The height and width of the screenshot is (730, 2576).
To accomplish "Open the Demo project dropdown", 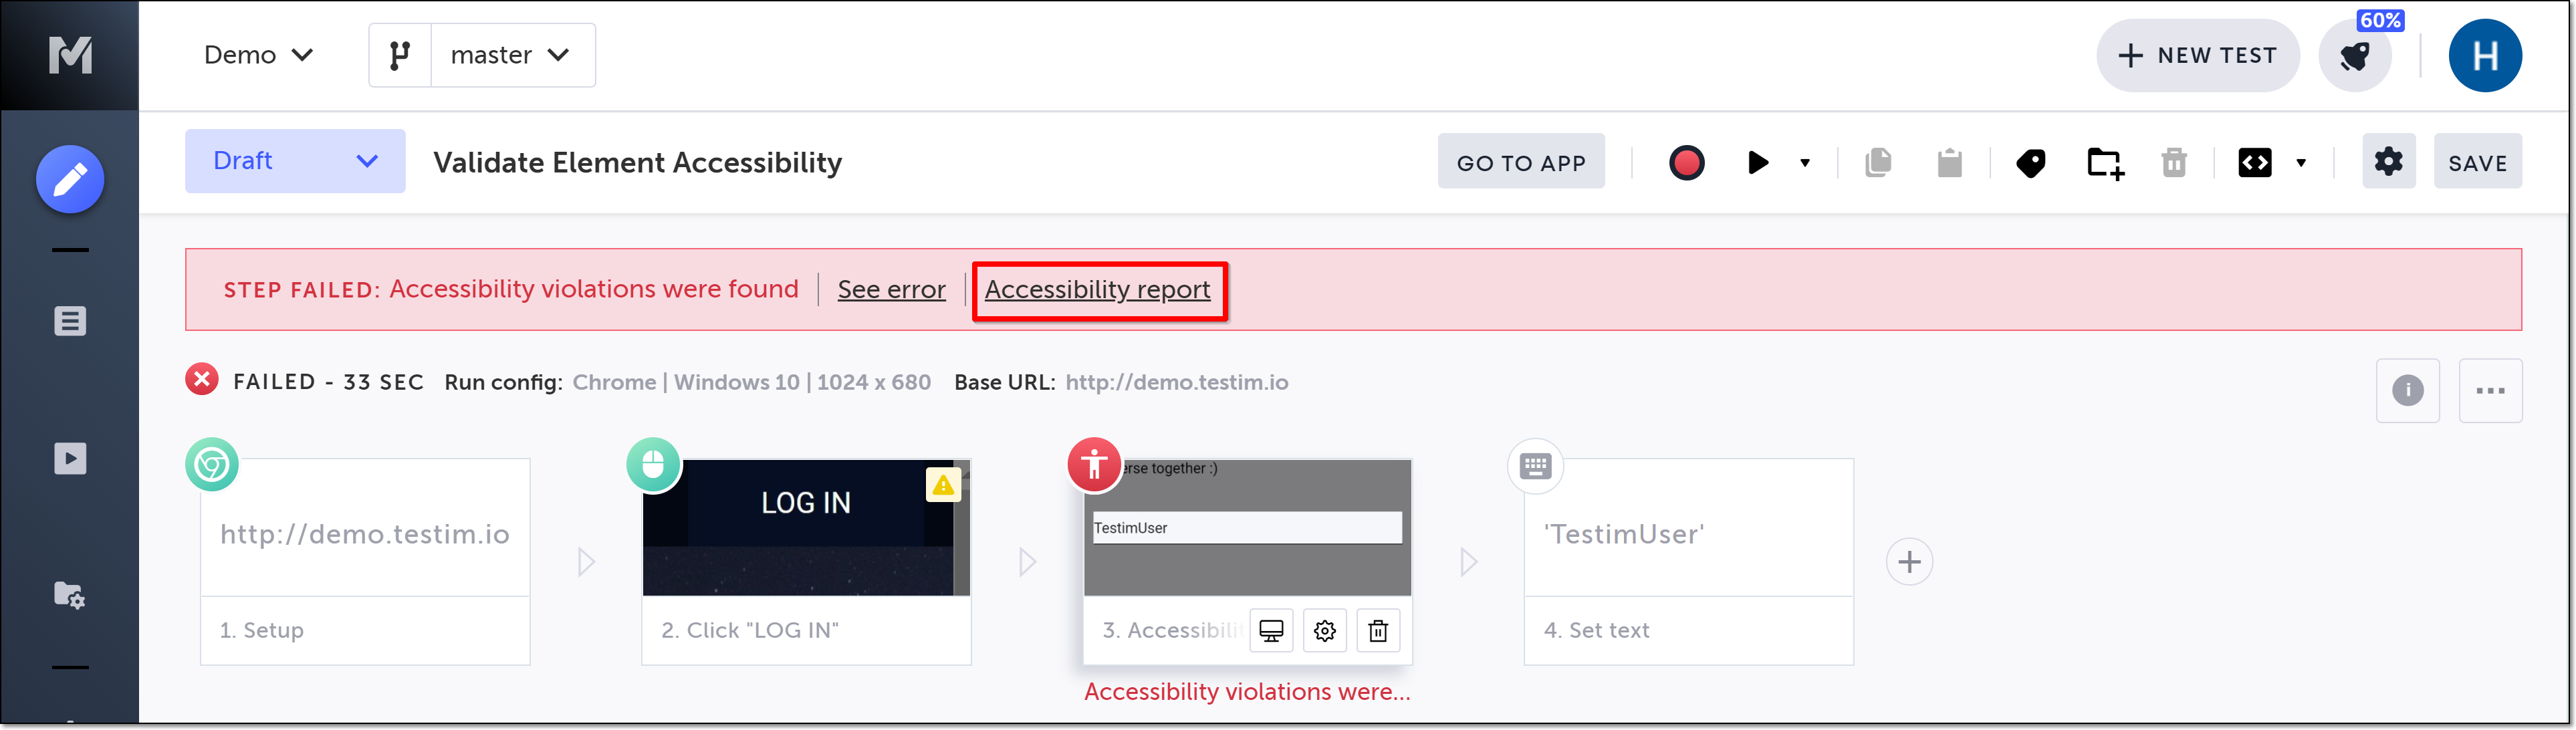I will click(258, 55).
